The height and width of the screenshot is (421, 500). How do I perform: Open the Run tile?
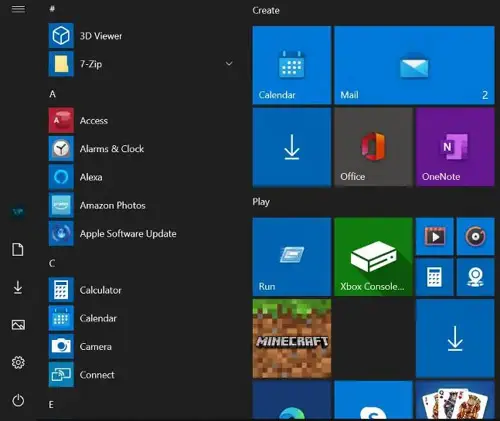[292, 257]
